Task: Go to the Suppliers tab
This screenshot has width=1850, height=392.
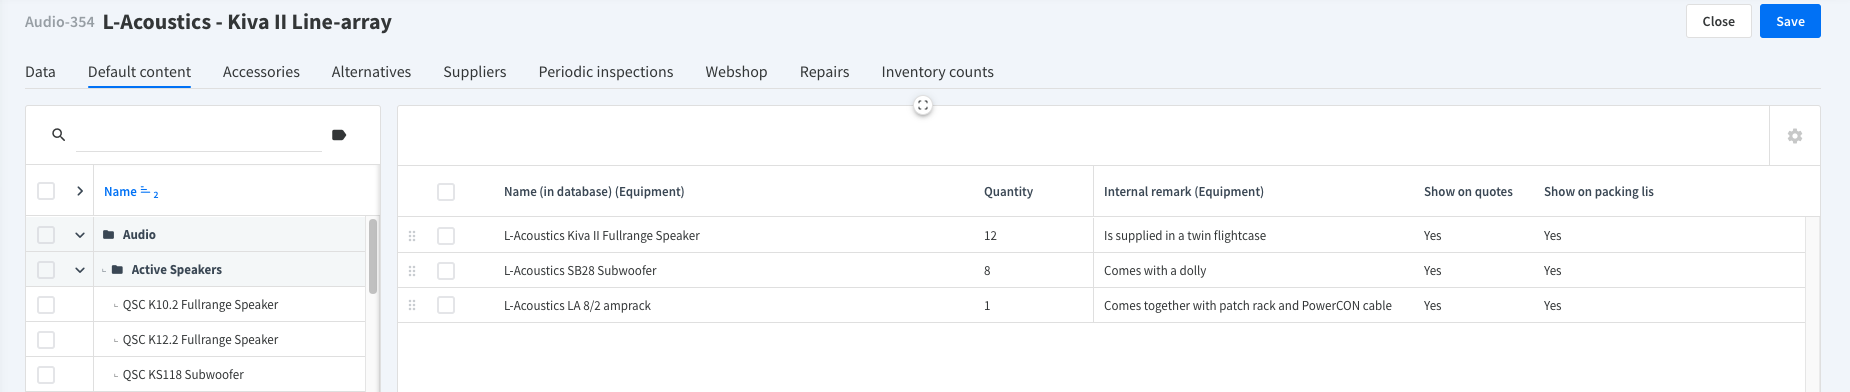Action: (475, 72)
